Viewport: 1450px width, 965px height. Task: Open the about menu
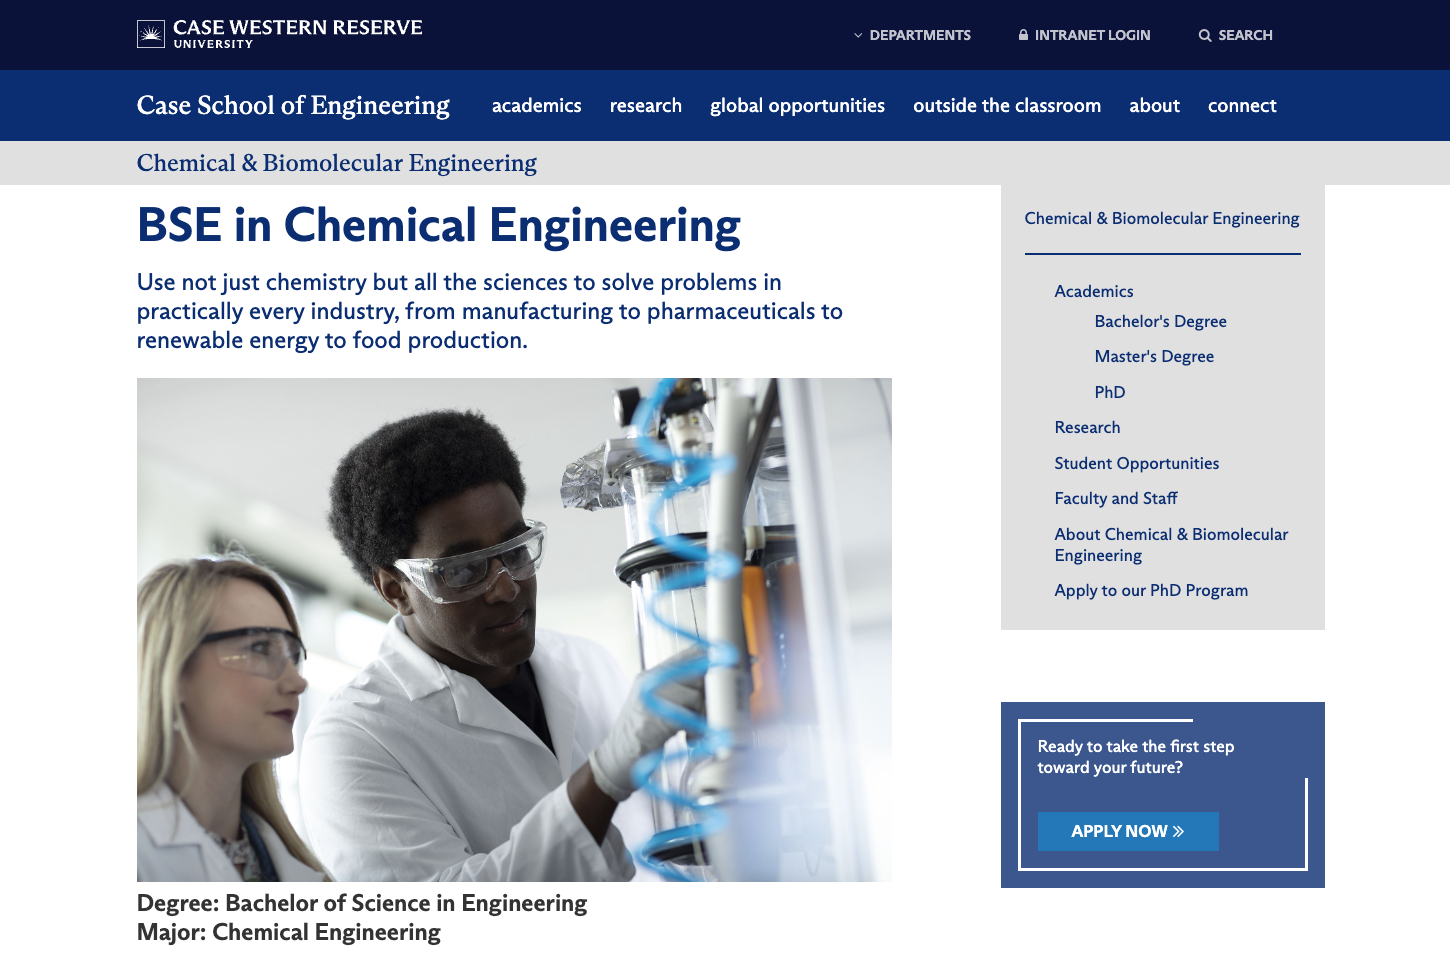(1154, 105)
